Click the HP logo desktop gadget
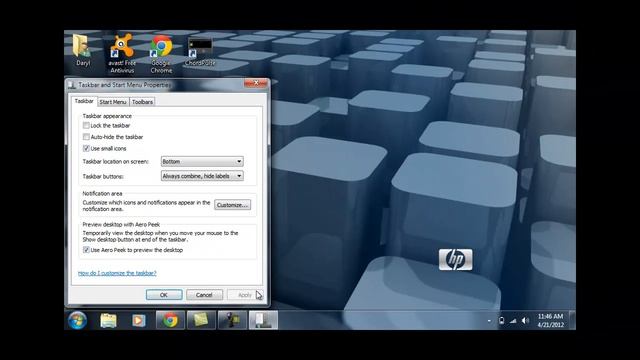The width and height of the screenshot is (640, 360). 456,260
